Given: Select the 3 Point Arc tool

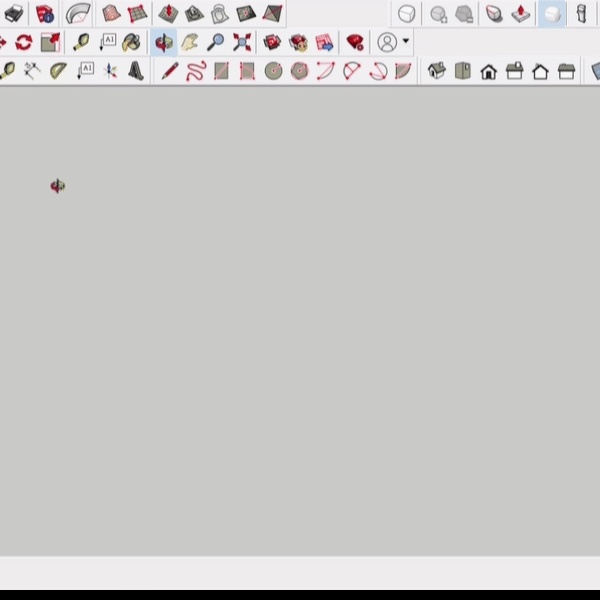Looking at the screenshot, I should click(x=378, y=71).
